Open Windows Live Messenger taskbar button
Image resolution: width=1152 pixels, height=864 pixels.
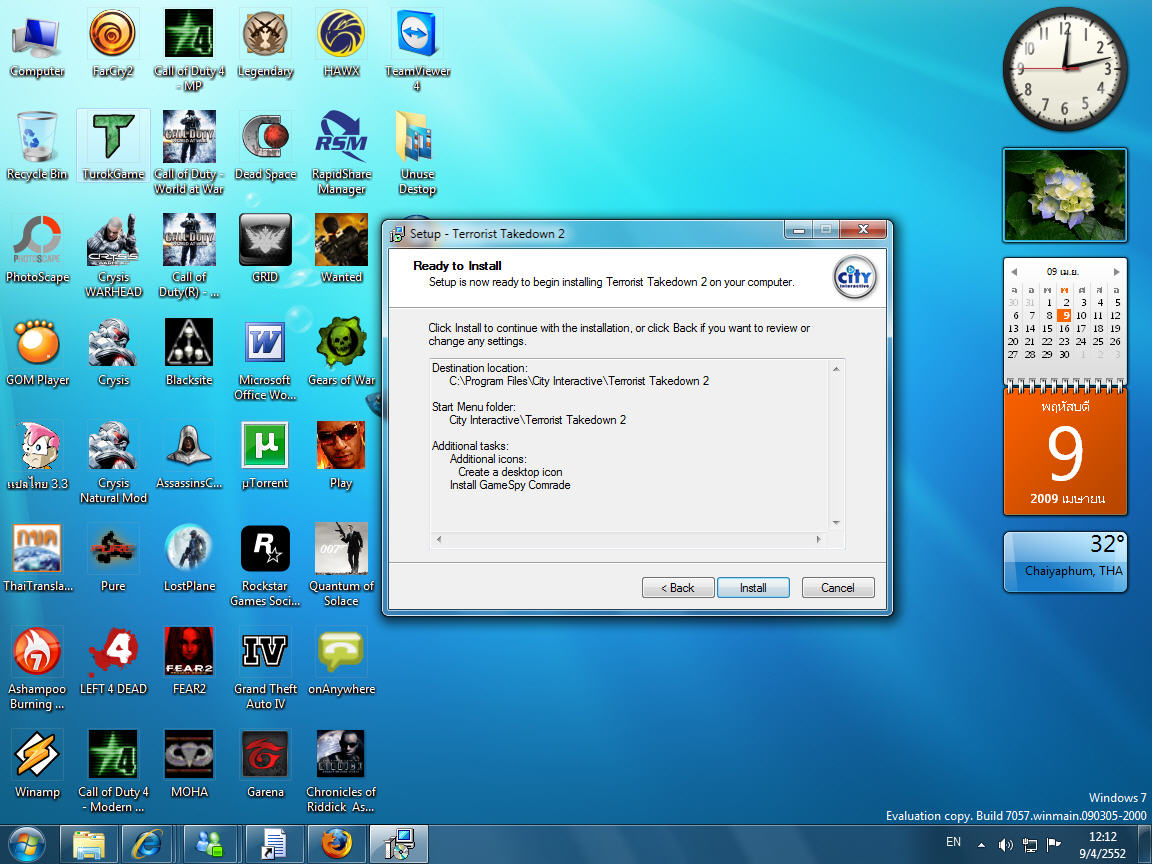click(210, 845)
